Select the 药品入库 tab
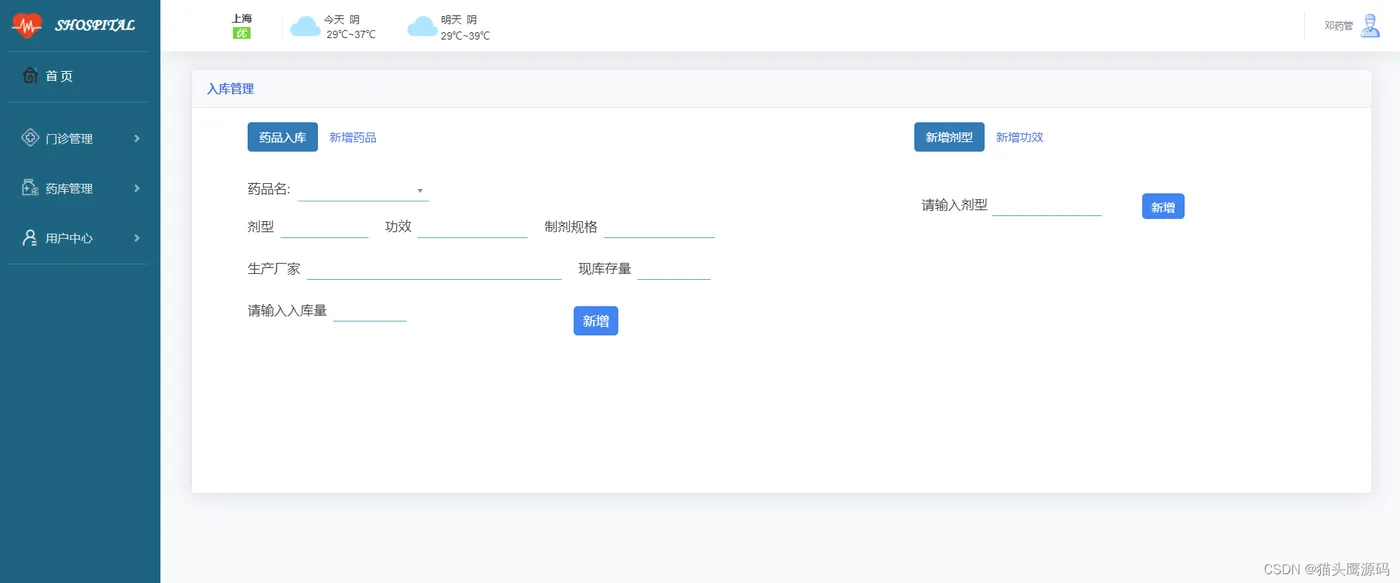Viewport: 1400px width, 583px height. [283, 137]
